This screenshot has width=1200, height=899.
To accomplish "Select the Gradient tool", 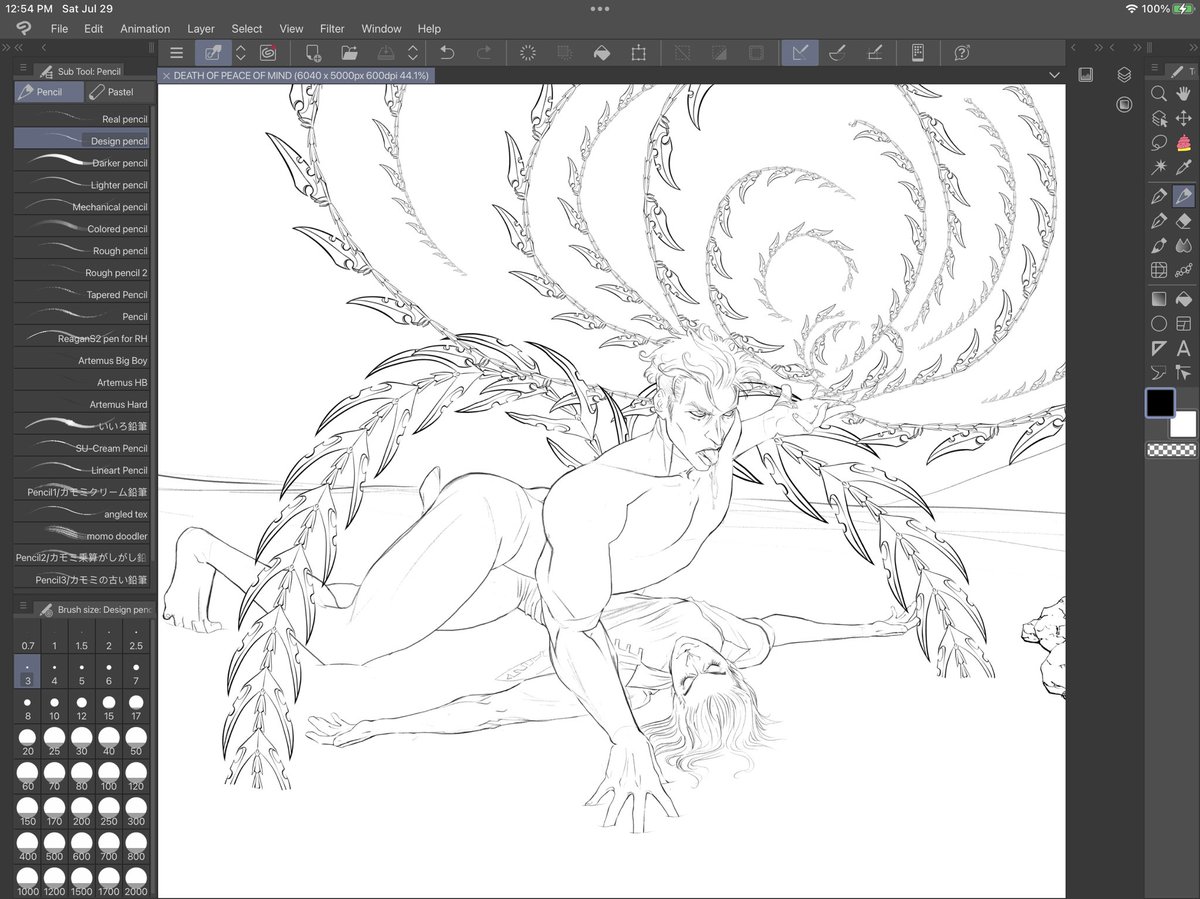I will (x=1159, y=298).
